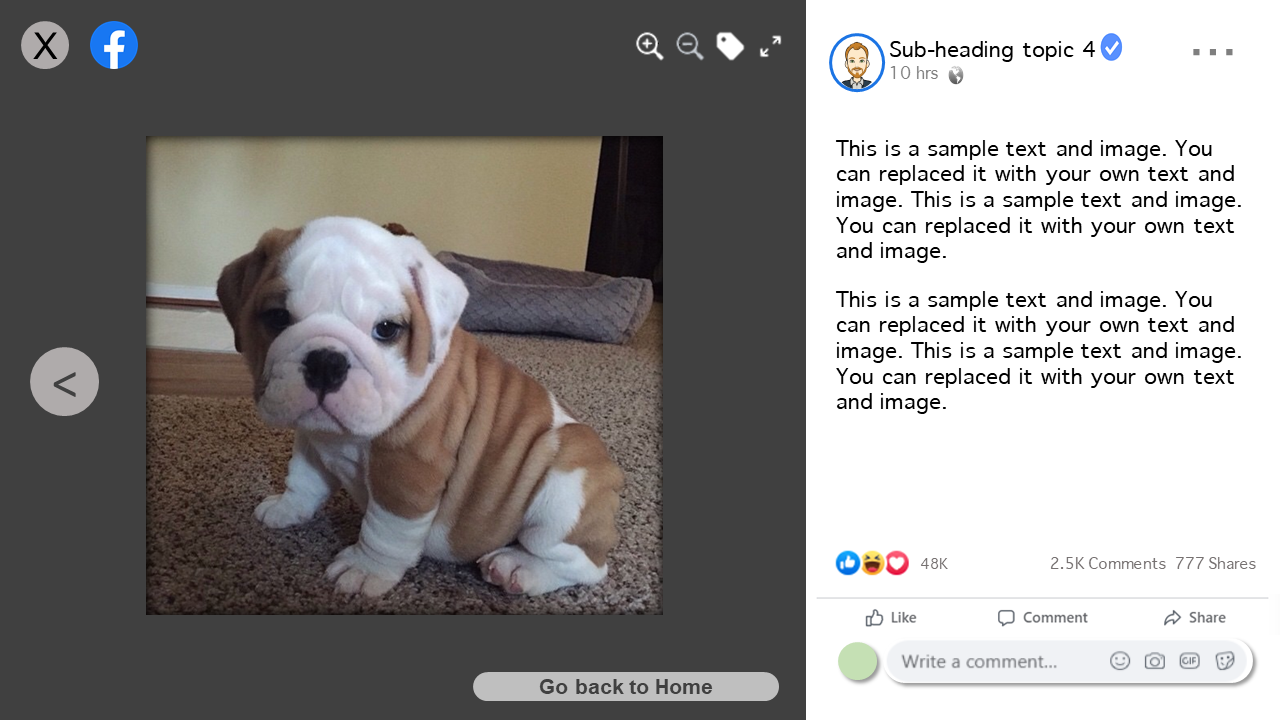Go to the previous photo
Viewport: 1280px width, 720px height.
[x=64, y=381]
